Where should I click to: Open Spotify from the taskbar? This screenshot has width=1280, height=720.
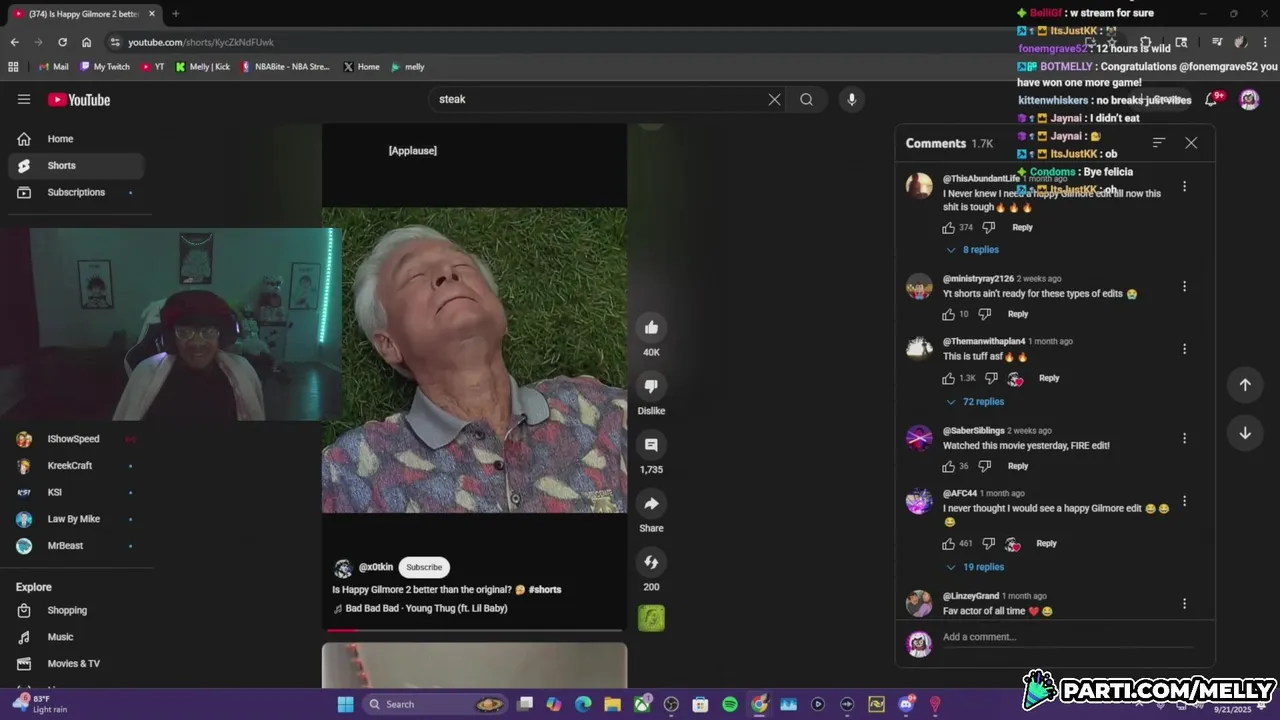pos(730,704)
